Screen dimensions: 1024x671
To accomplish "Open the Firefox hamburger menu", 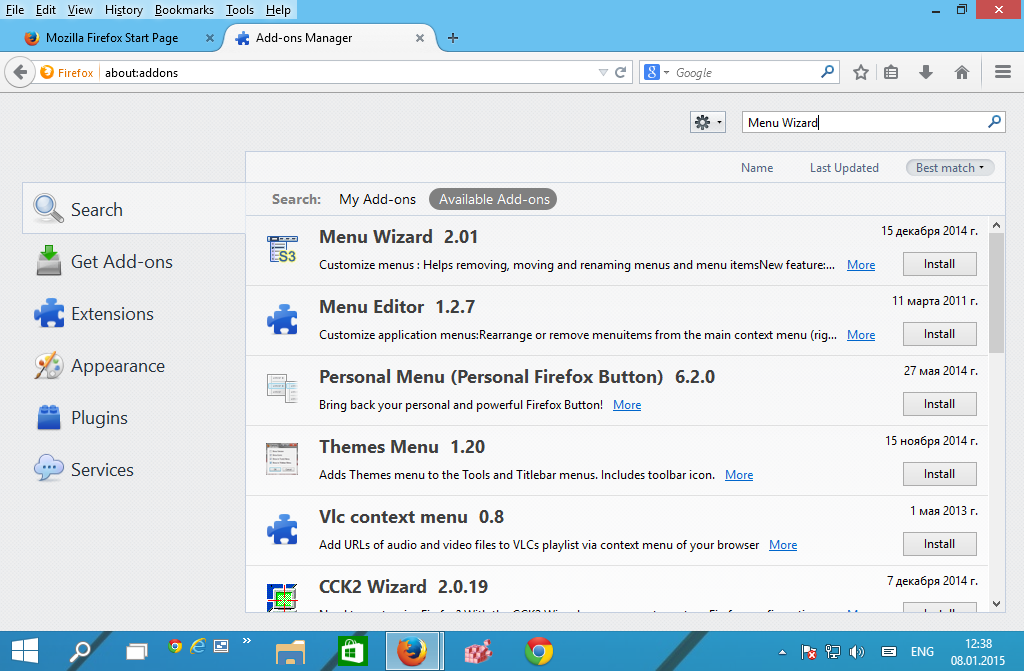I will (1002, 72).
